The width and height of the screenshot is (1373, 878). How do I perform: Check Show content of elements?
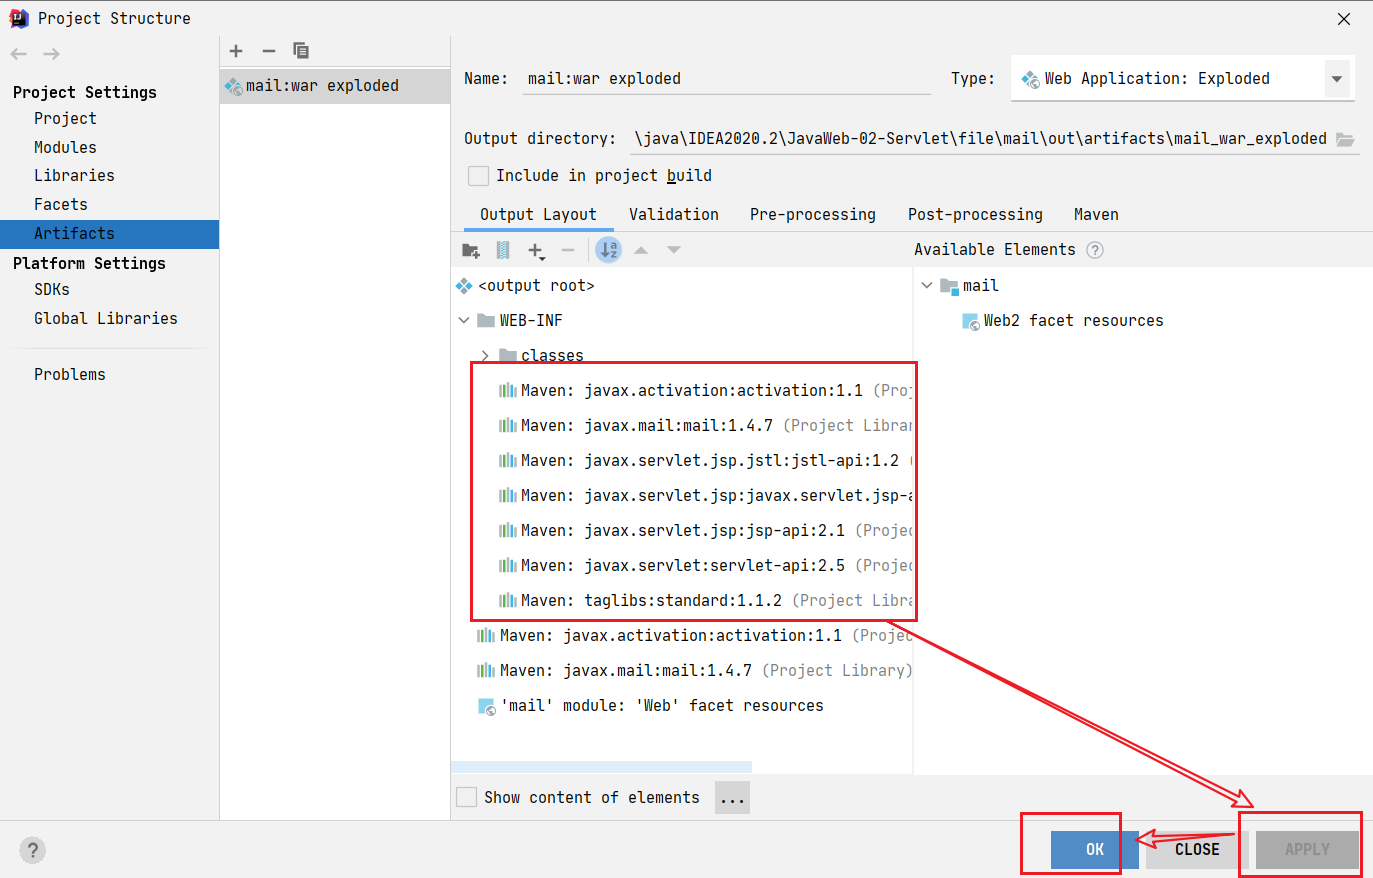click(467, 797)
